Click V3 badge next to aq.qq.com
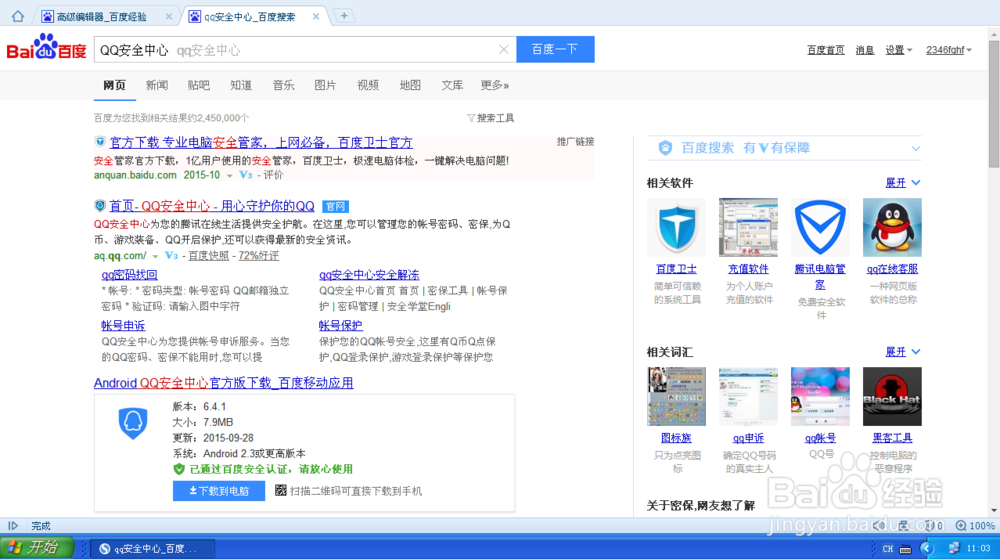 pyautogui.click(x=171, y=256)
